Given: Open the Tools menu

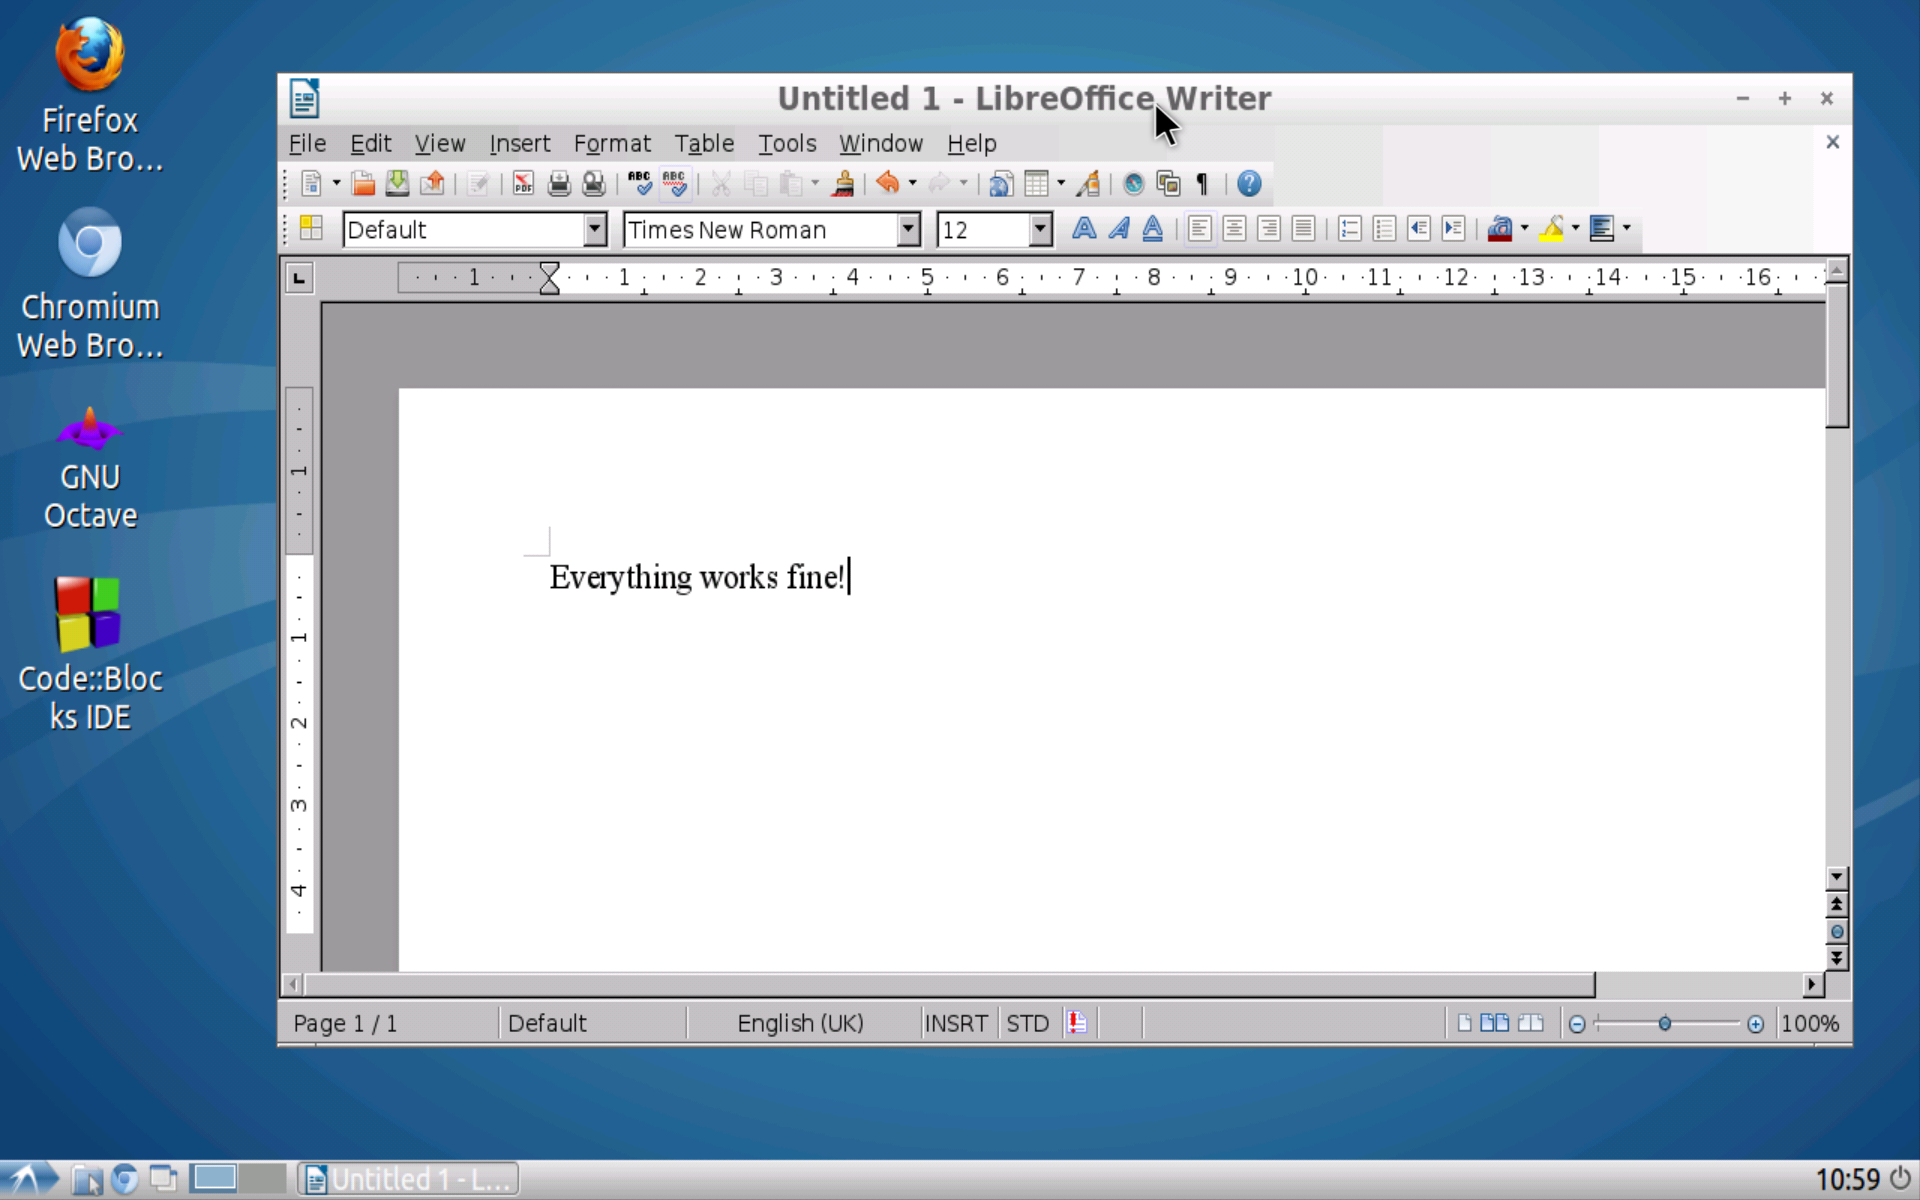Looking at the screenshot, I should pos(787,143).
